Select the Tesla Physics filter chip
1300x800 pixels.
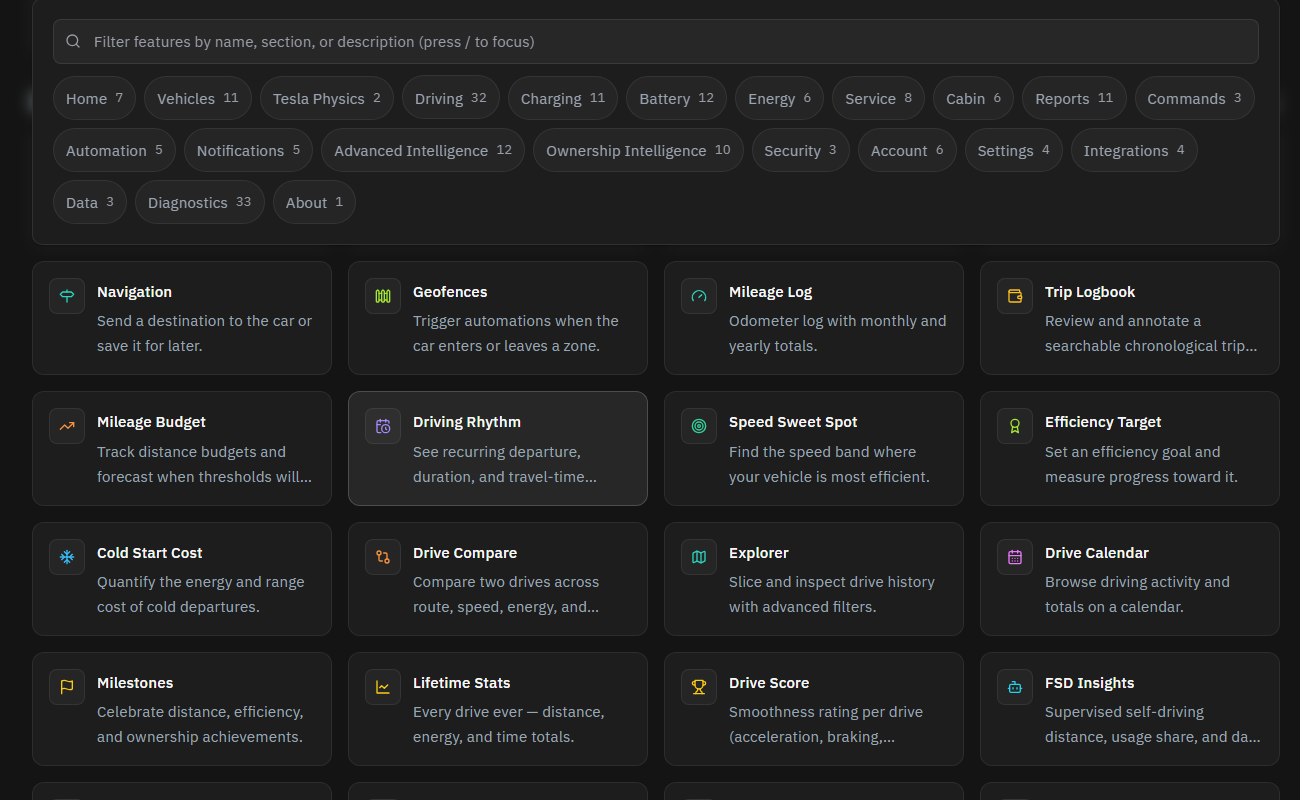pyautogui.click(x=327, y=98)
